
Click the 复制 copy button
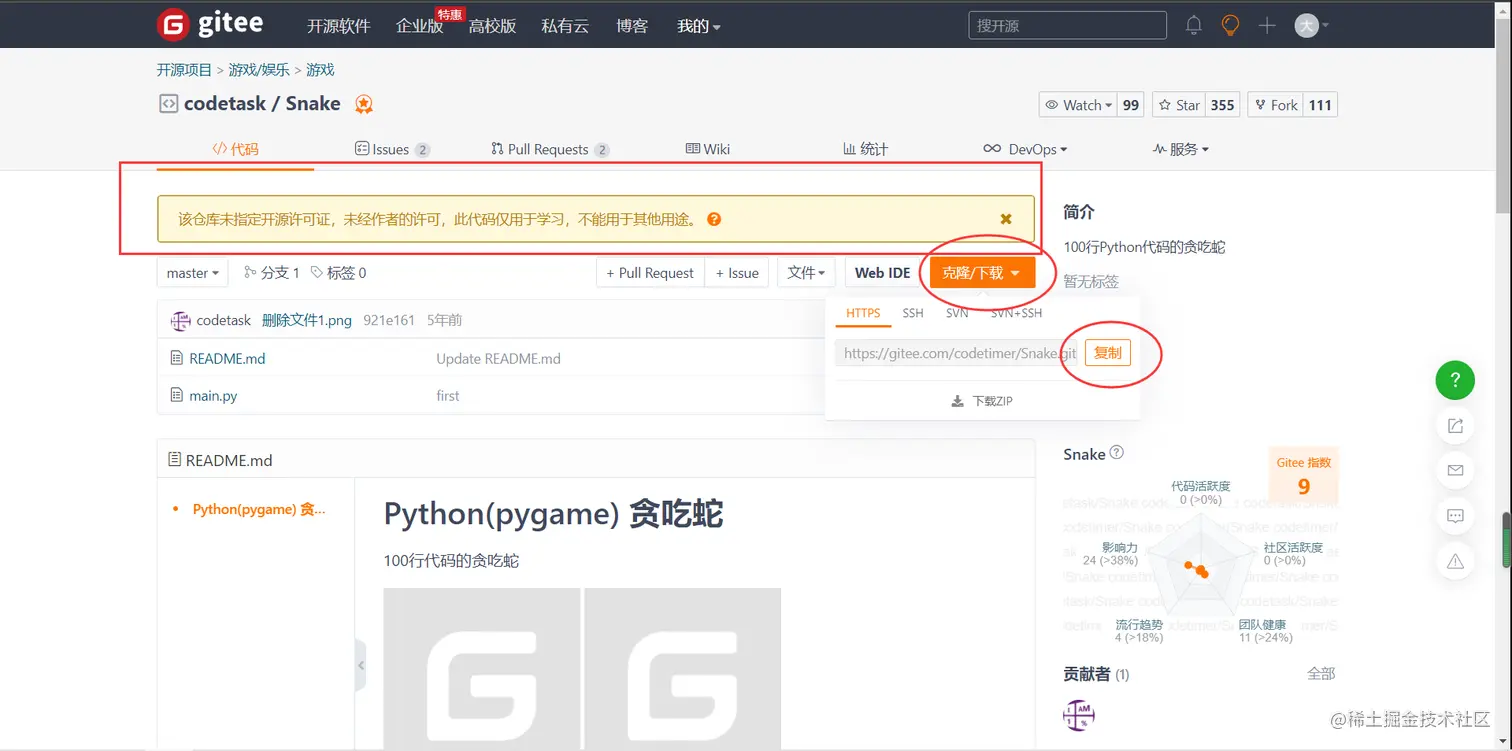point(1108,352)
